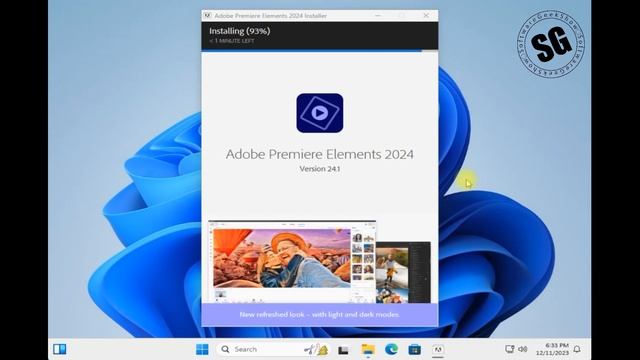Open the Widgets panel in taskbar
The height and width of the screenshot is (360, 640).
pos(60,349)
